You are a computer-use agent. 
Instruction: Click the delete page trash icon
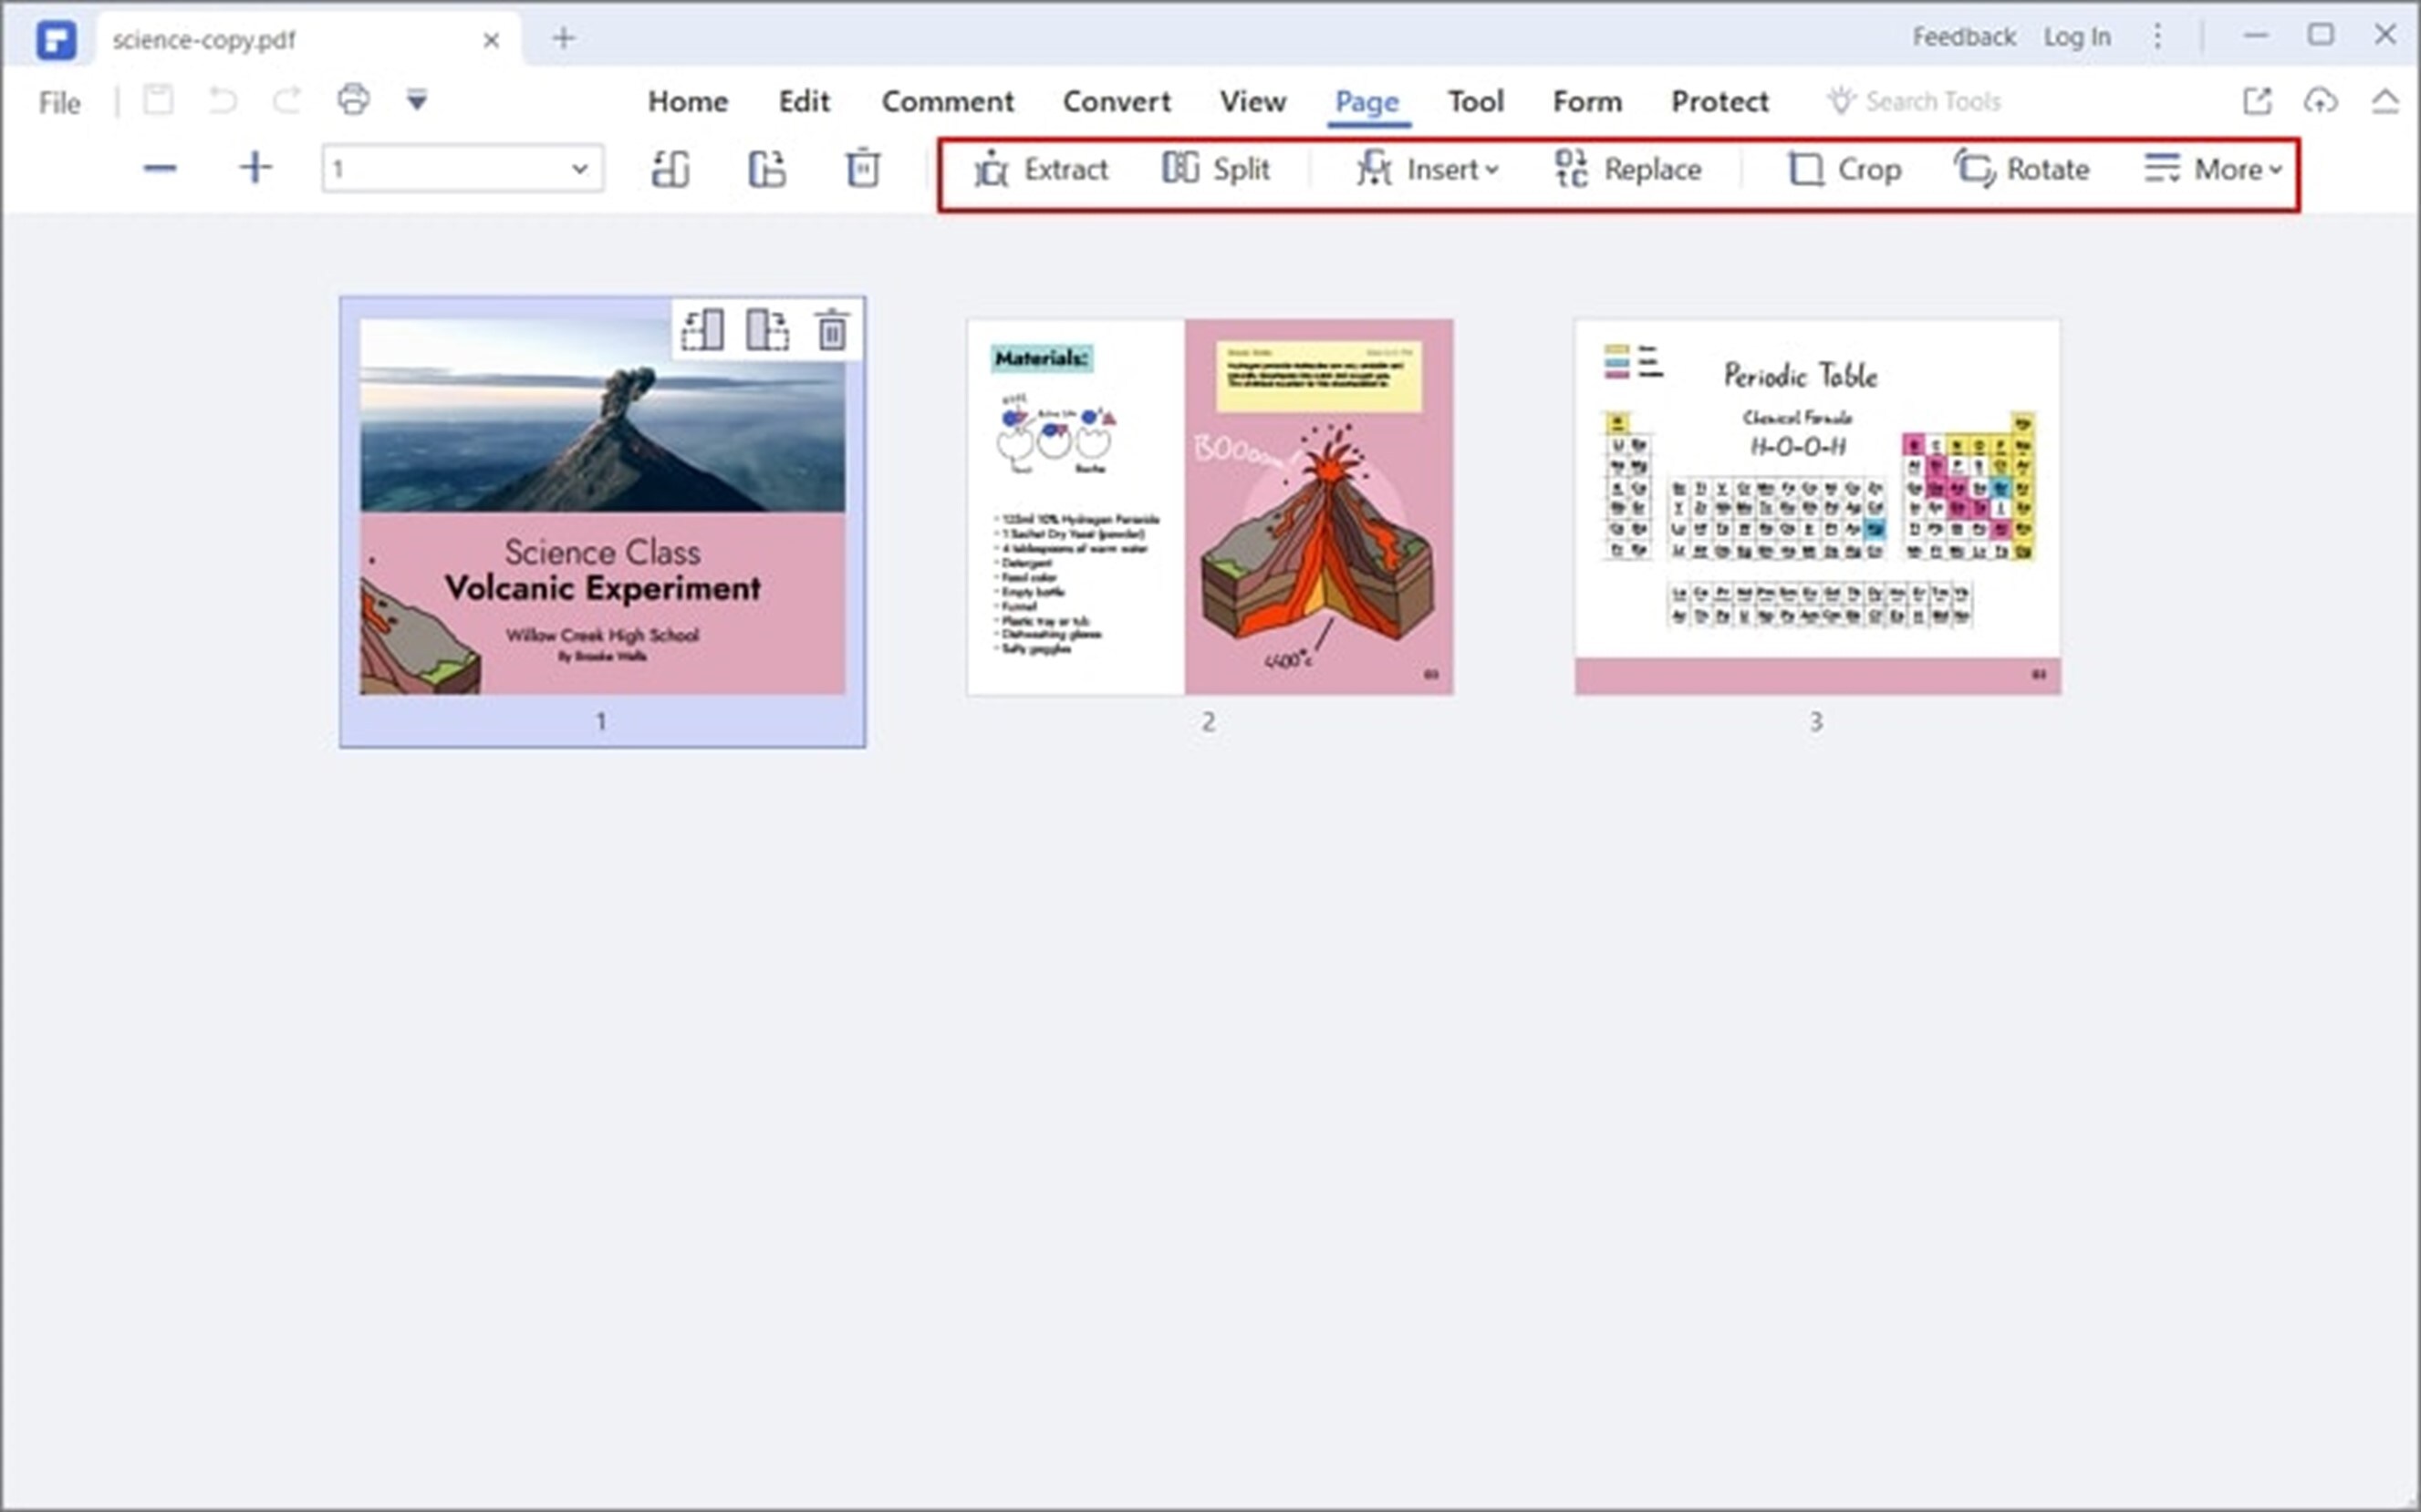tap(864, 169)
